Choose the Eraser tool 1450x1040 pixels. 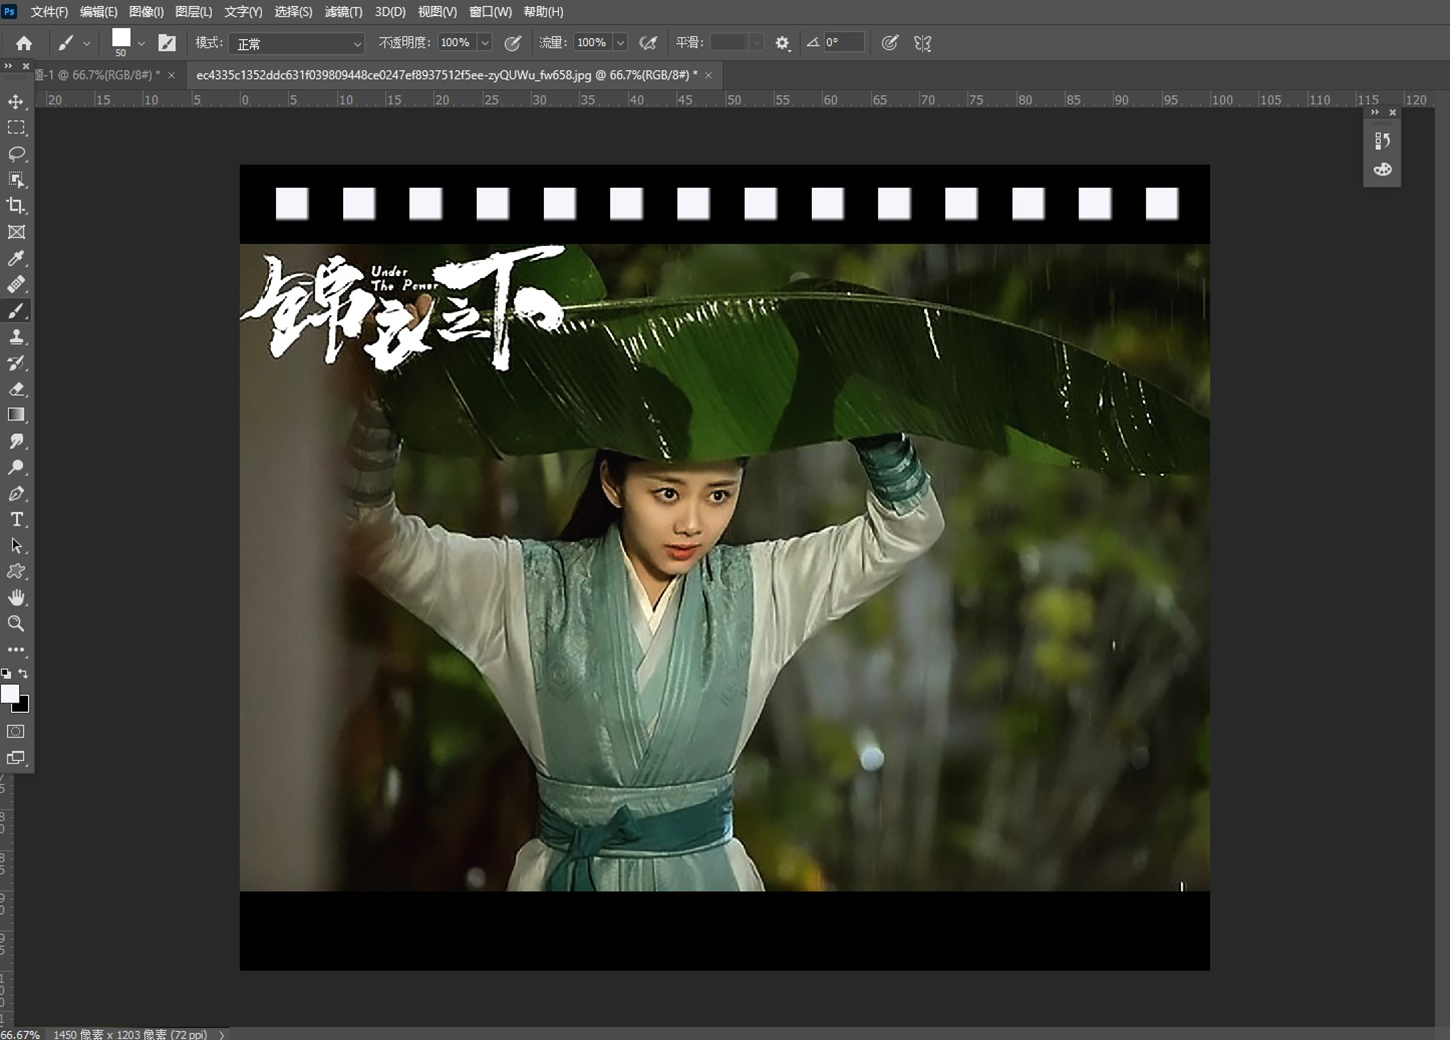coord(16,389)
